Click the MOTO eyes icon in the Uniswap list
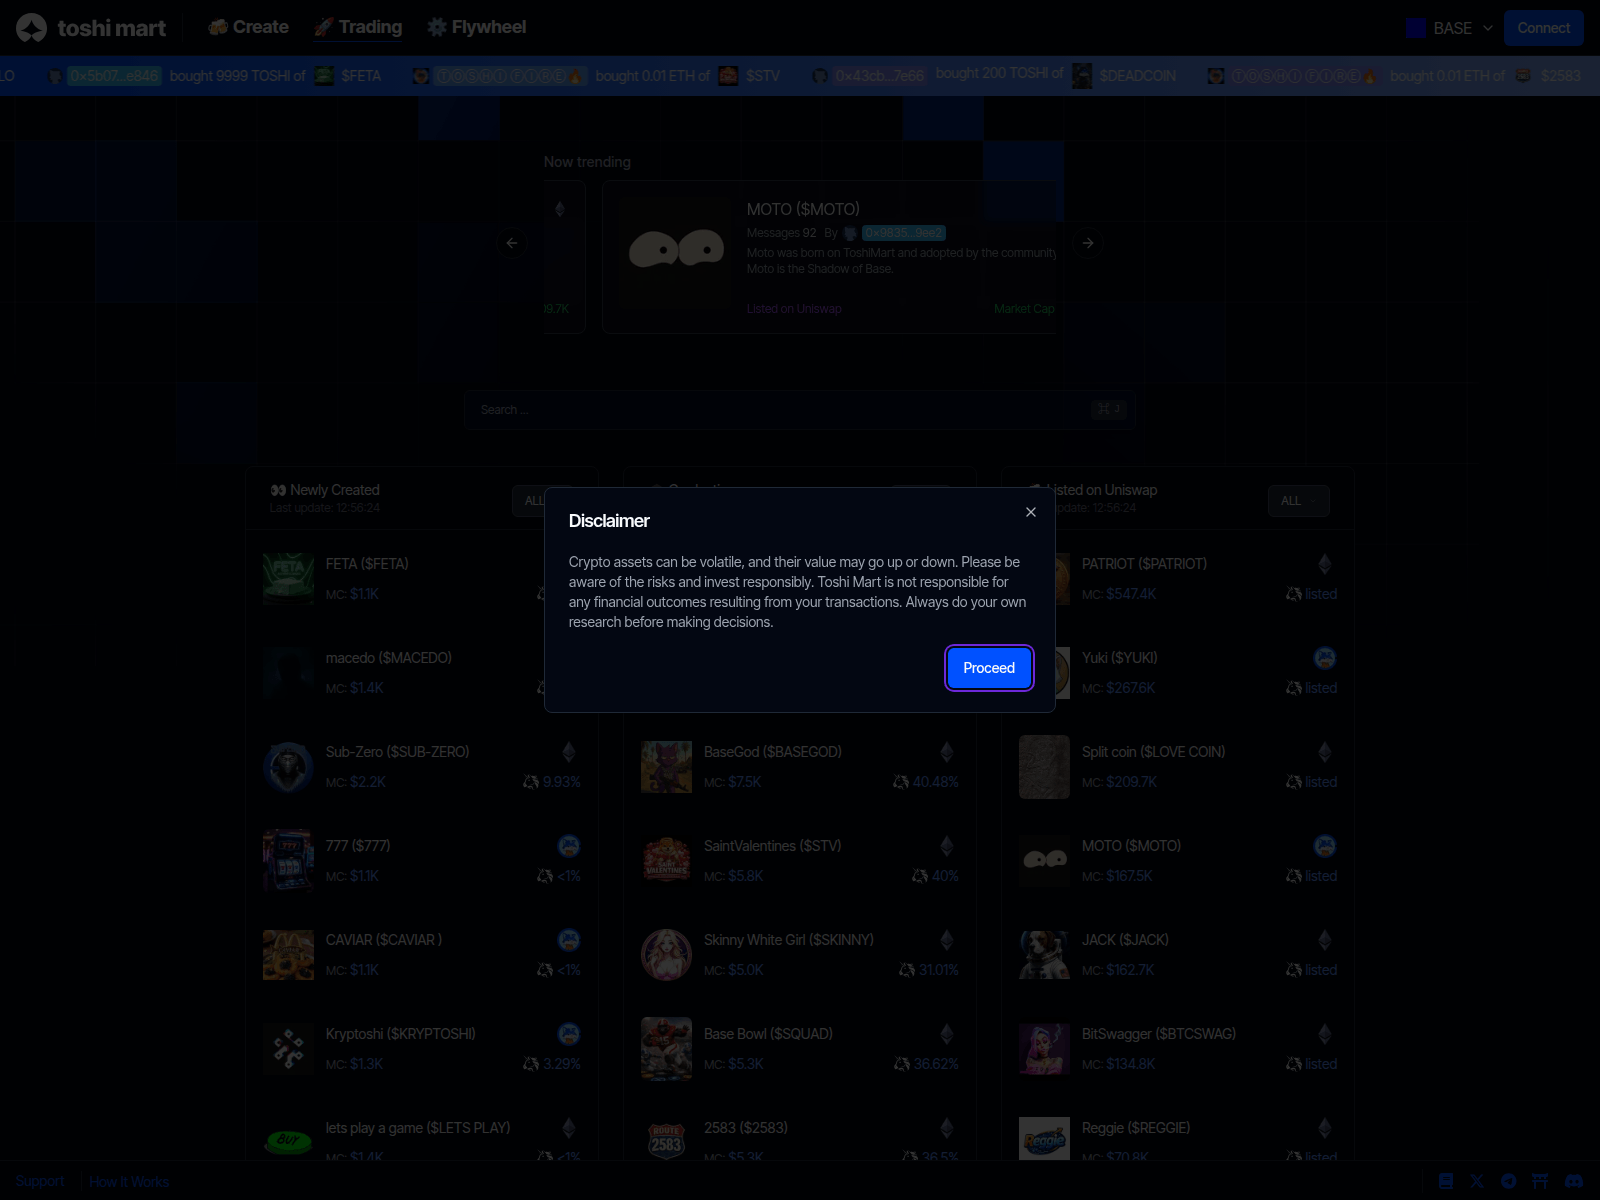The image size is (1600, 1200). (1044, 861)
